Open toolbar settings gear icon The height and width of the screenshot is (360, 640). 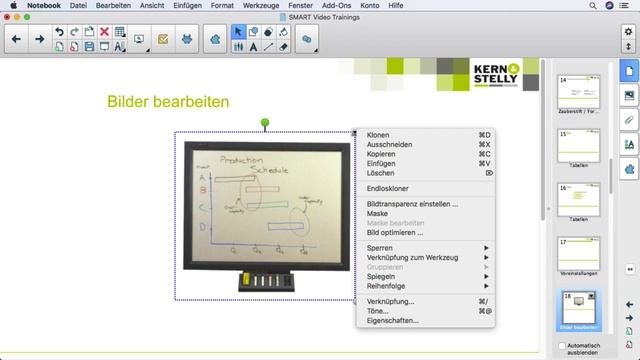click(629, 31)
